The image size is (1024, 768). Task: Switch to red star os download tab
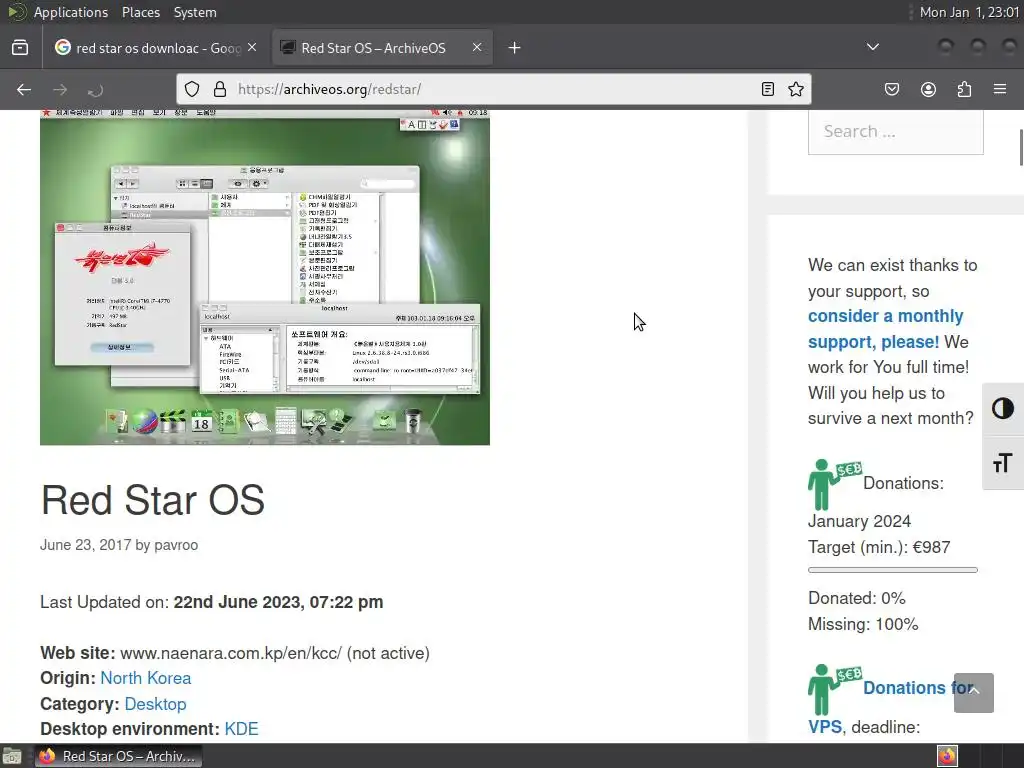[x=155, y=48]
